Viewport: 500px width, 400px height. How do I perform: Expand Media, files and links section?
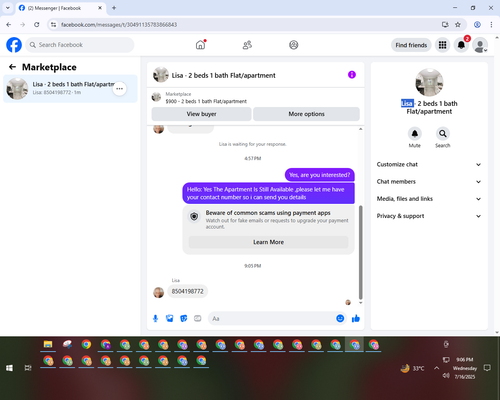429,199
